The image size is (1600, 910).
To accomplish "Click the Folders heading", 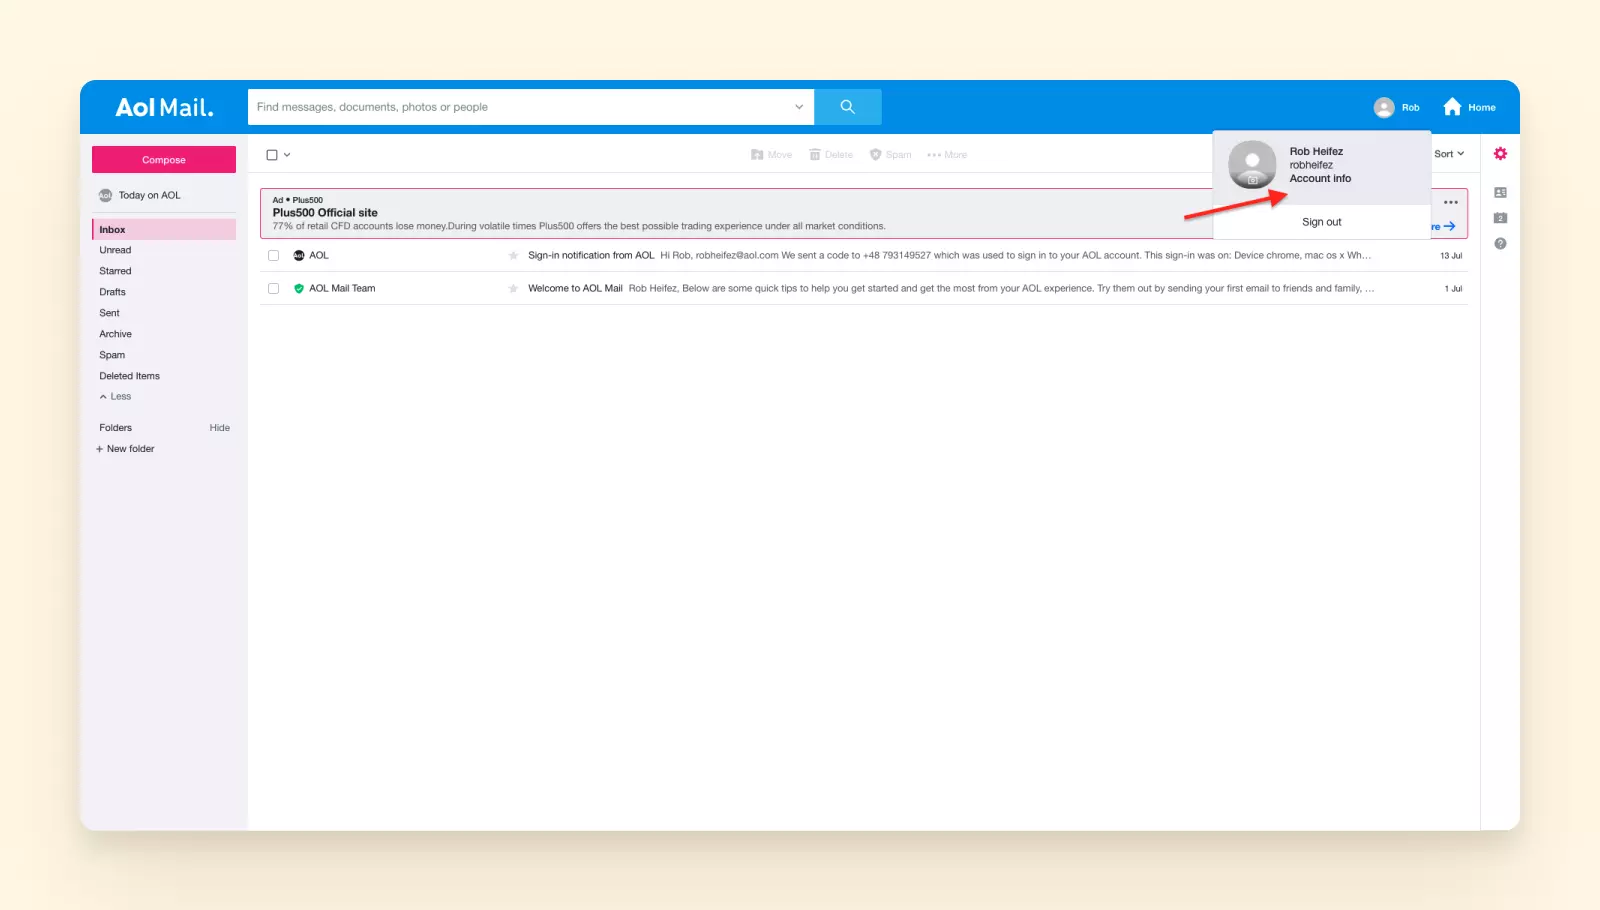I will (115, 428).
